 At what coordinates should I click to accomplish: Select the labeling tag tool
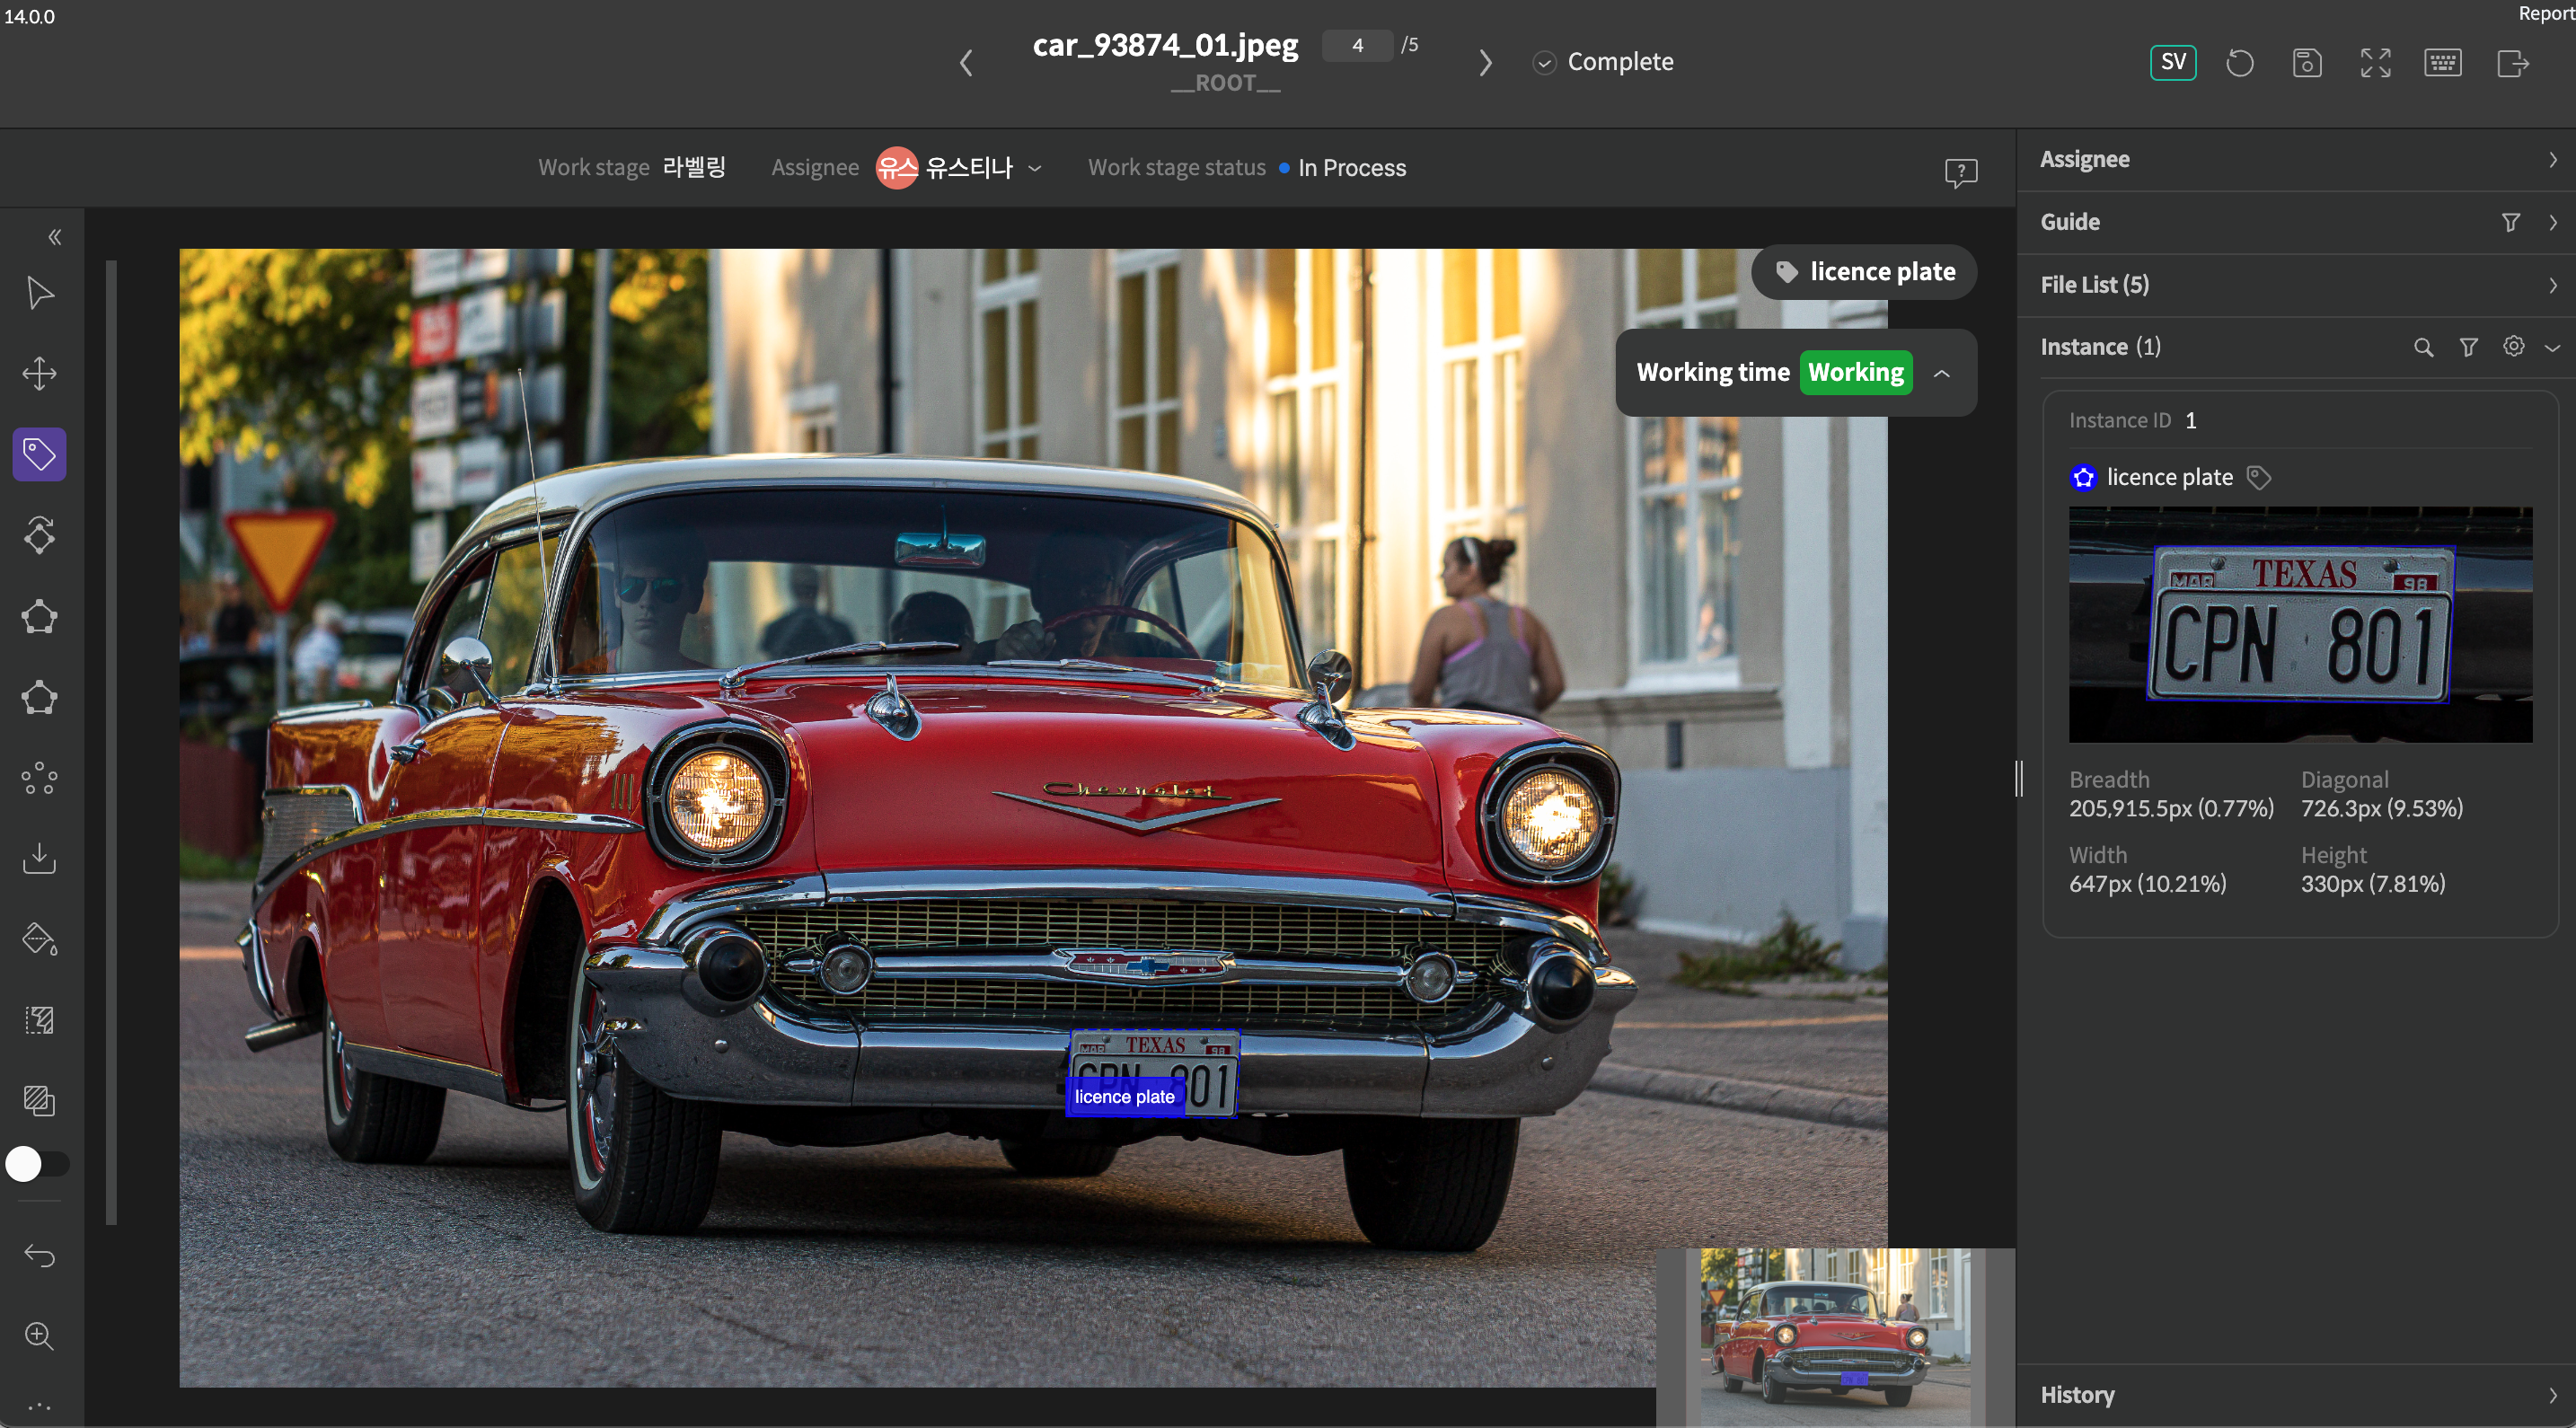click(40, 454)
